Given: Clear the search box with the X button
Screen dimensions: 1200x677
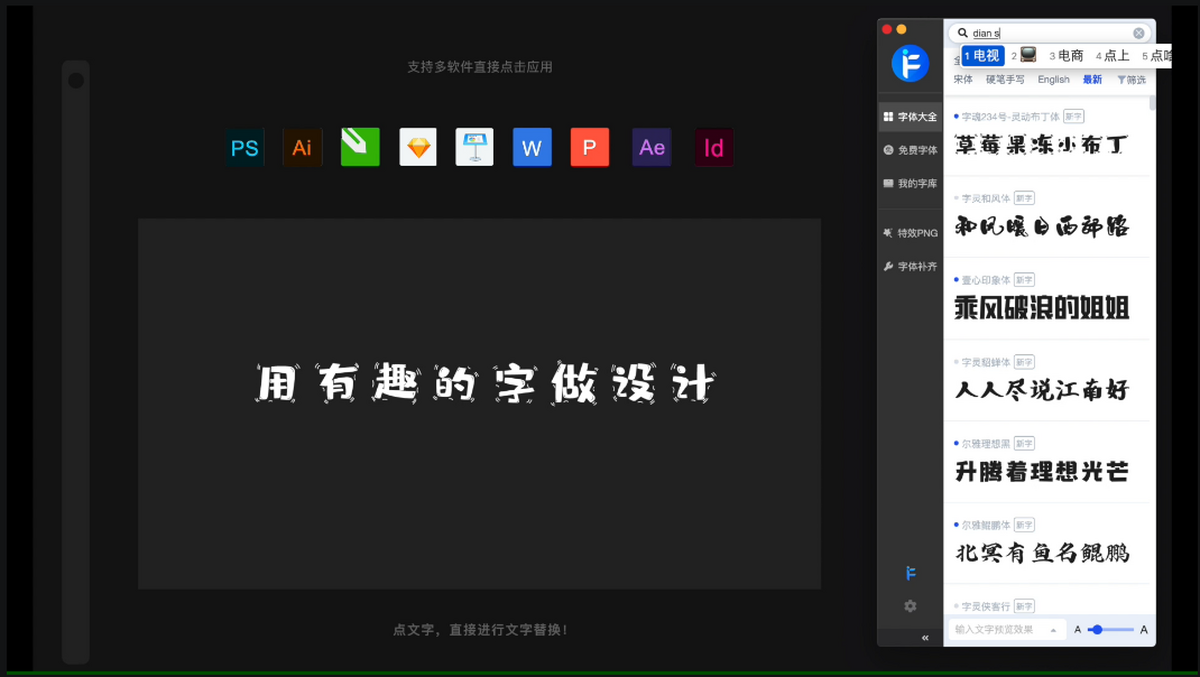Looking at the screenshot, I should (1138, 33).
